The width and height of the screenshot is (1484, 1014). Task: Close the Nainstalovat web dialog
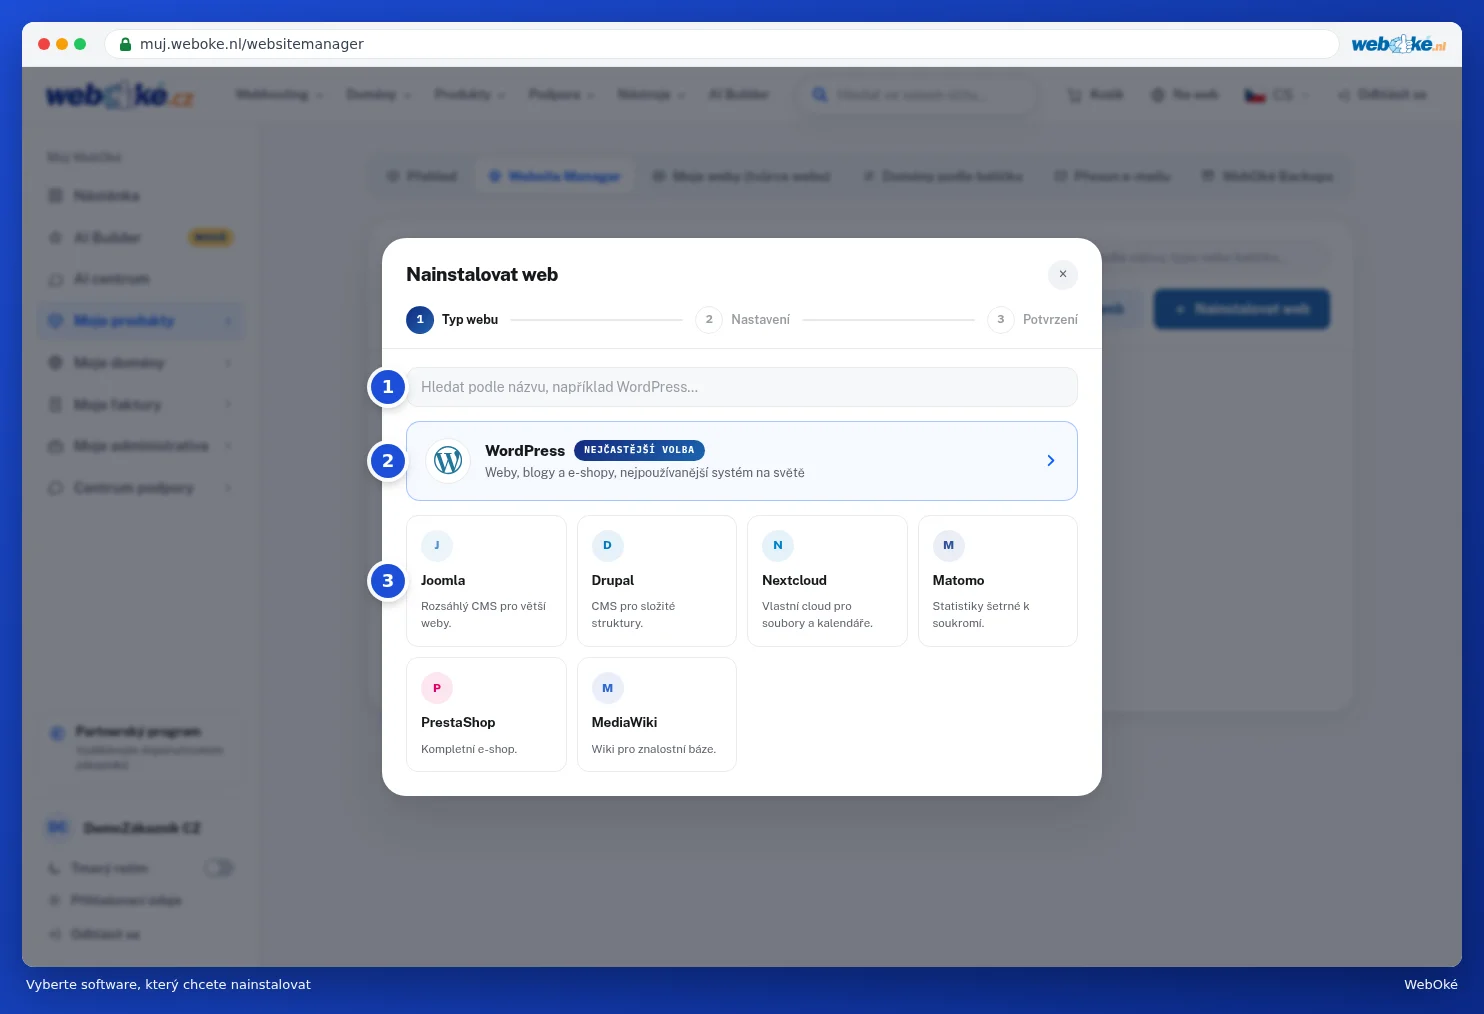1063,274
